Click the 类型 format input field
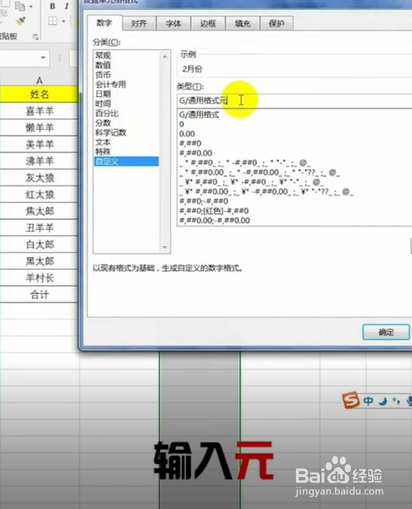 tap(295, 101)
